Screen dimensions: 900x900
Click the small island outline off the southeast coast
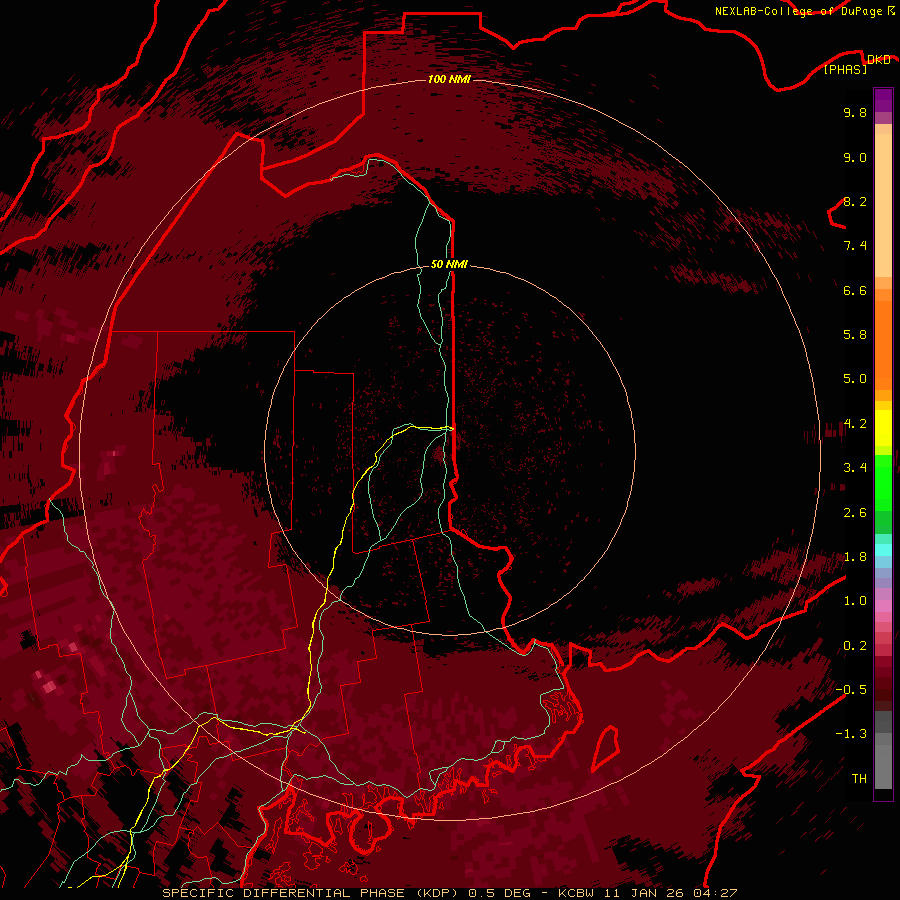tap(607, 748)
